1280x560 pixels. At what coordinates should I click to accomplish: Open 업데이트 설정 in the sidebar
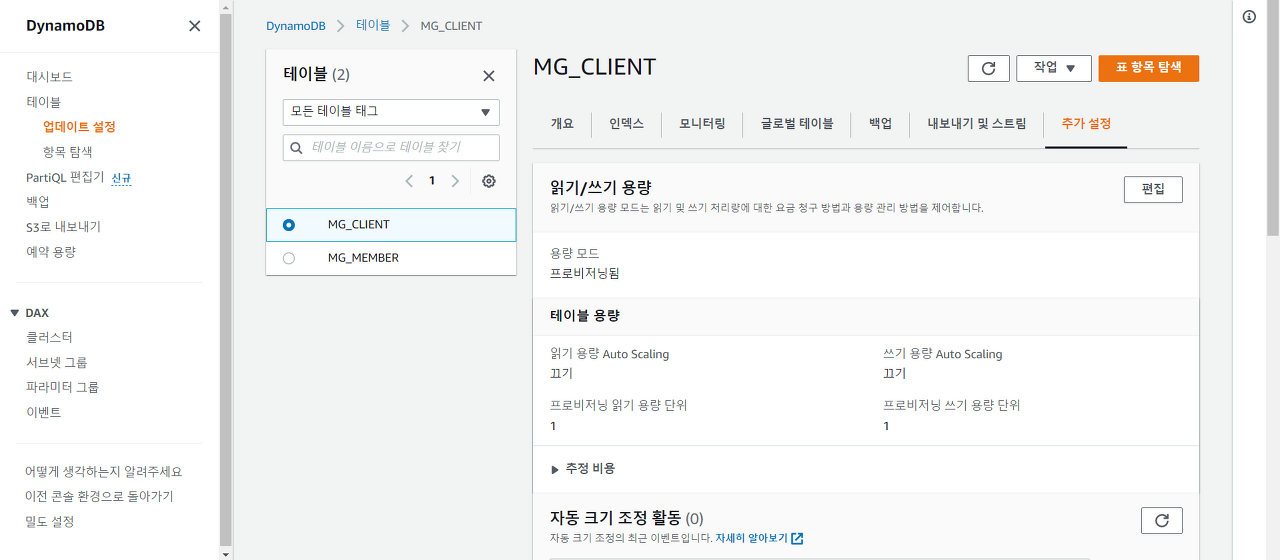pyautogui.click(x=79, y=127)
